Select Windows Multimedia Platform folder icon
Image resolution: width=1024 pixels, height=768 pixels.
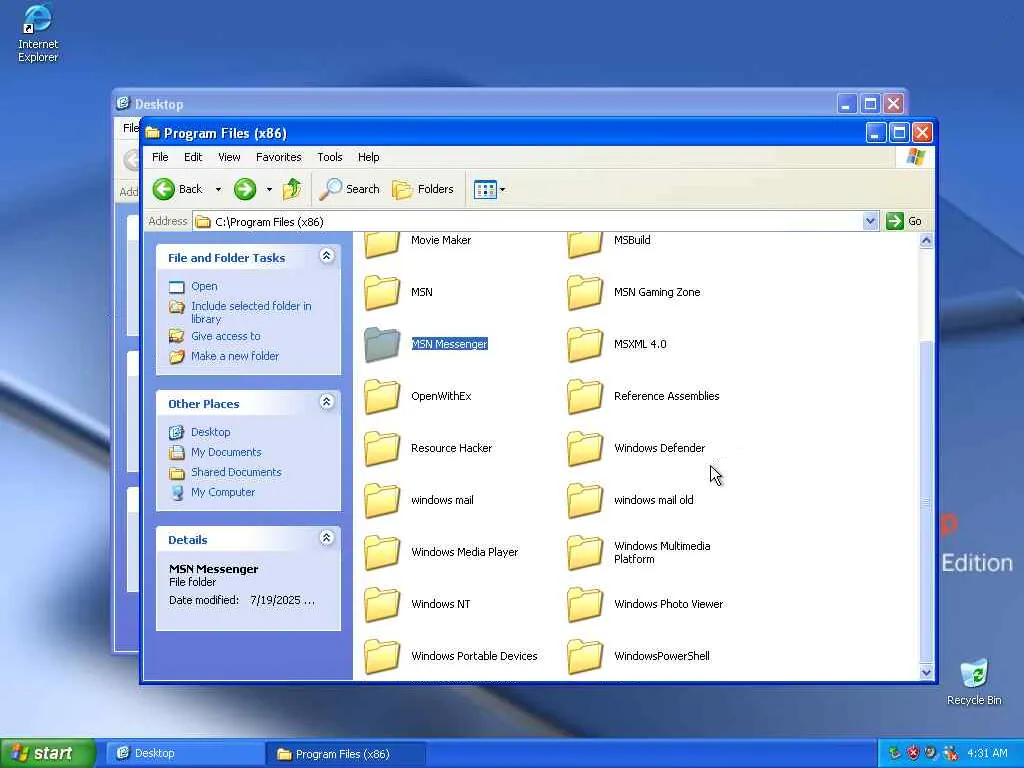(x=585, y=552)
